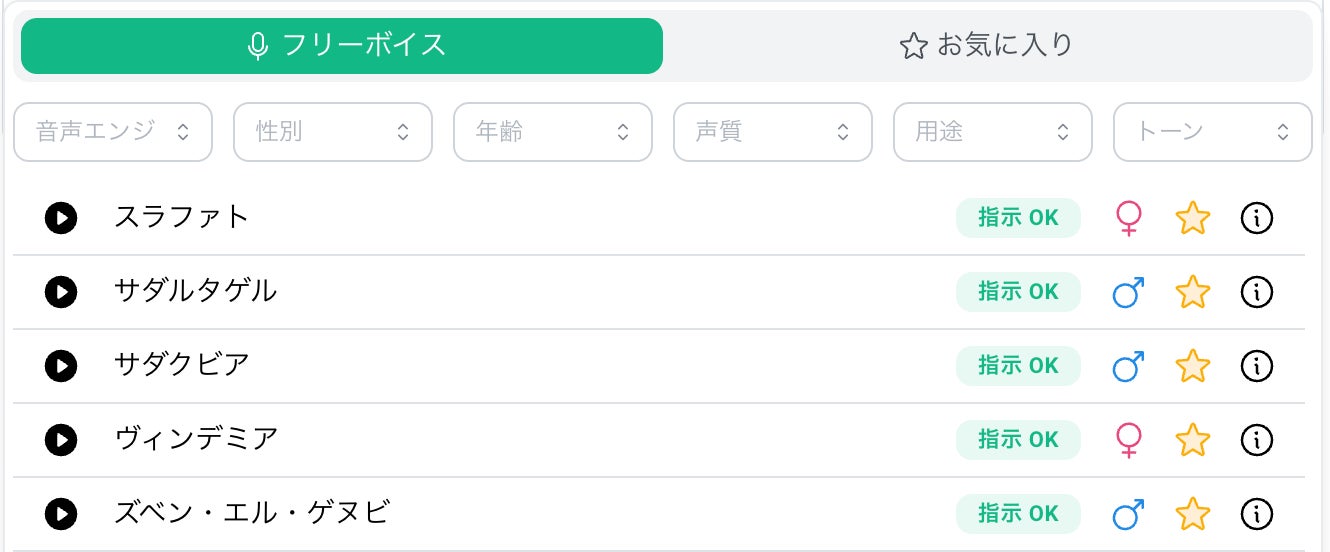Switch to the お気に入り tab

click(x=987, y=46)
